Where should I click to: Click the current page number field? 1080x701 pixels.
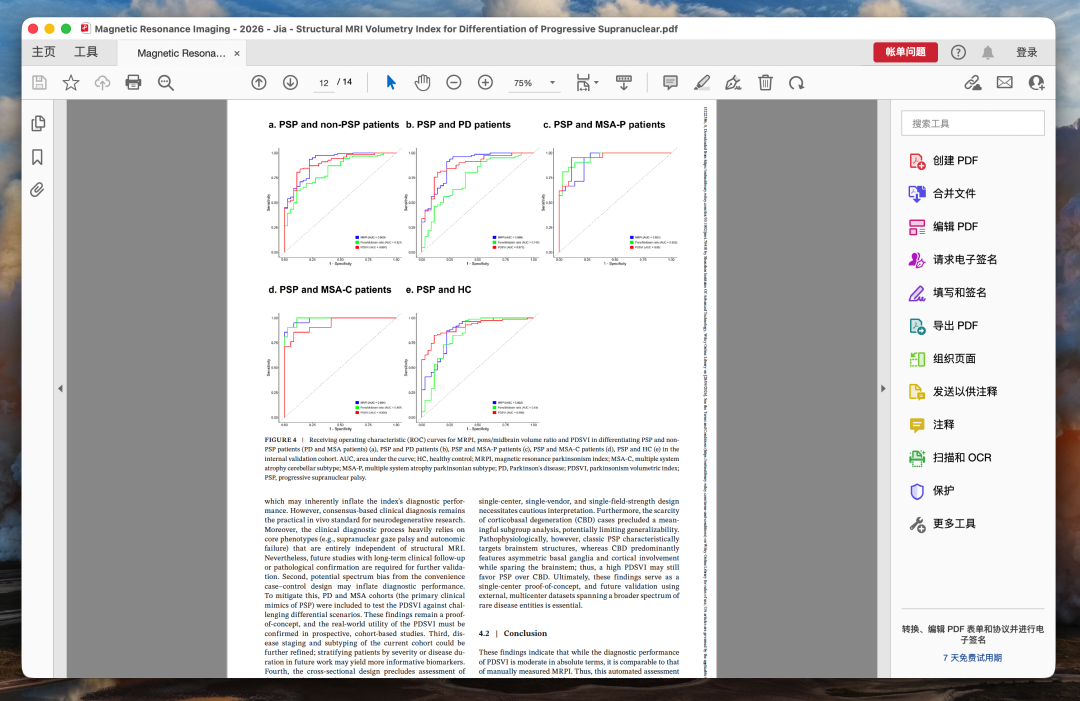(324, 83)
